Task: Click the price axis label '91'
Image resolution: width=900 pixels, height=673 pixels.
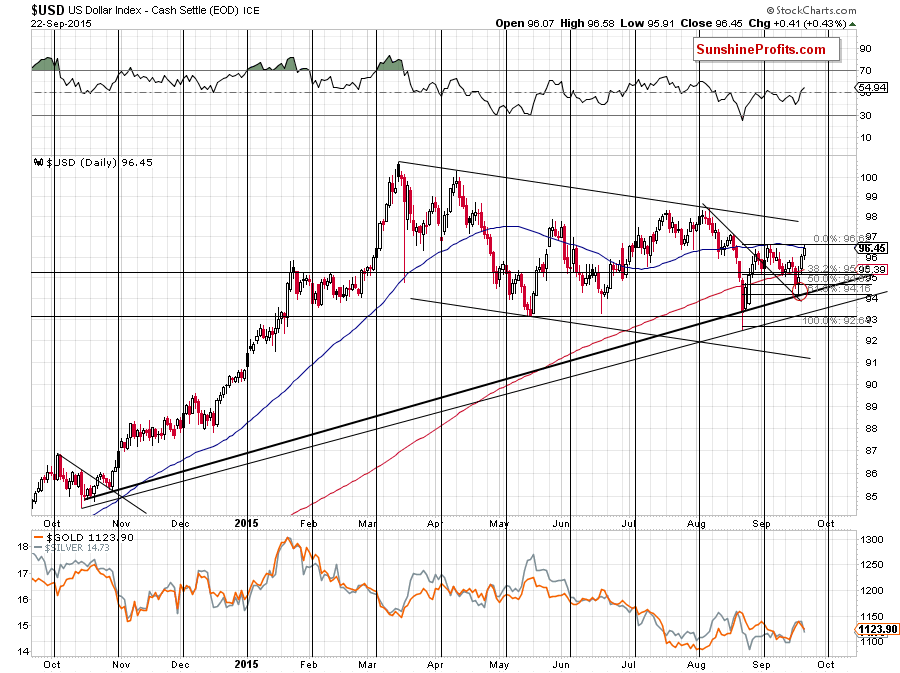Action: point(871,363)
